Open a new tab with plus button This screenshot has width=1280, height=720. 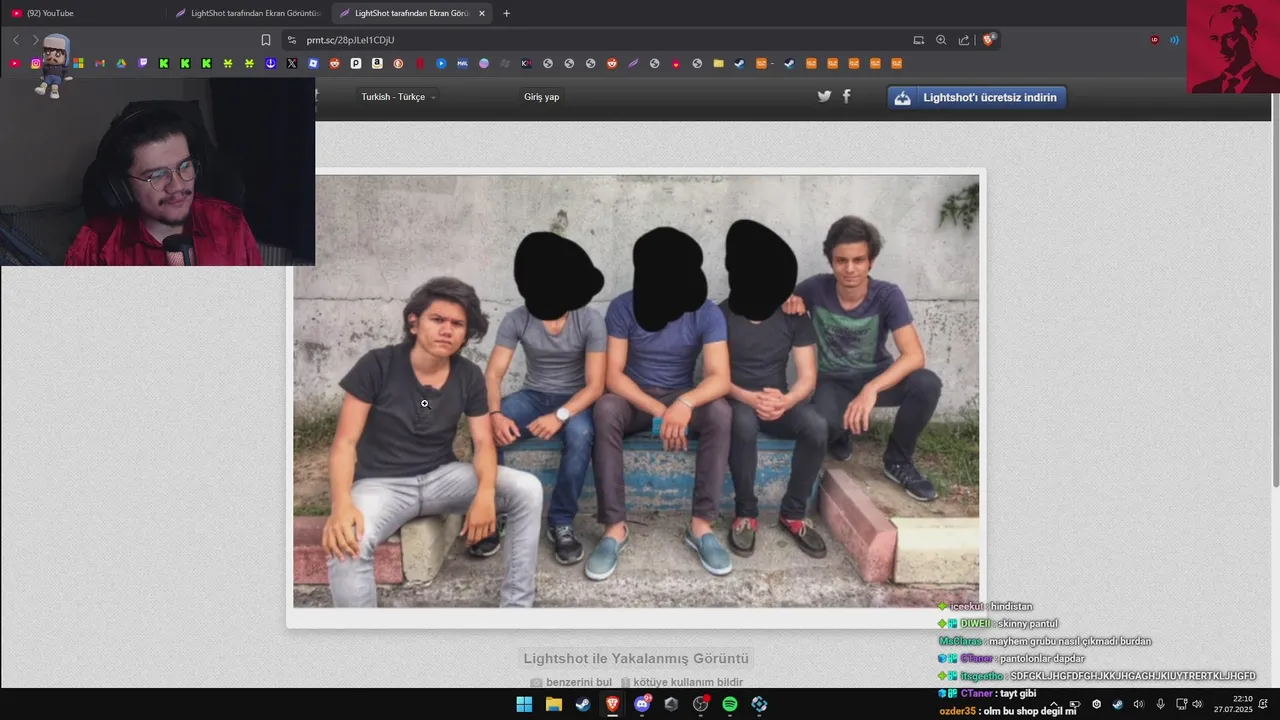(x=506, y=13)
